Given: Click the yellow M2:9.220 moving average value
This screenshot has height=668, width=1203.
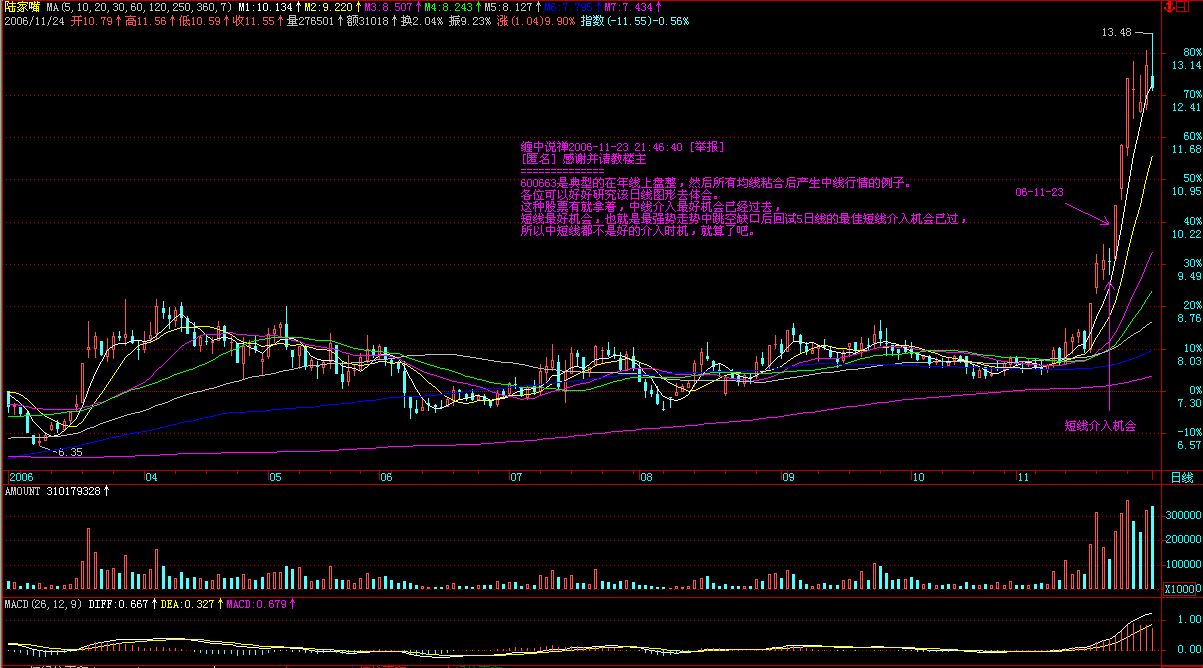Looking at the screenshot, I should point(328,7).
